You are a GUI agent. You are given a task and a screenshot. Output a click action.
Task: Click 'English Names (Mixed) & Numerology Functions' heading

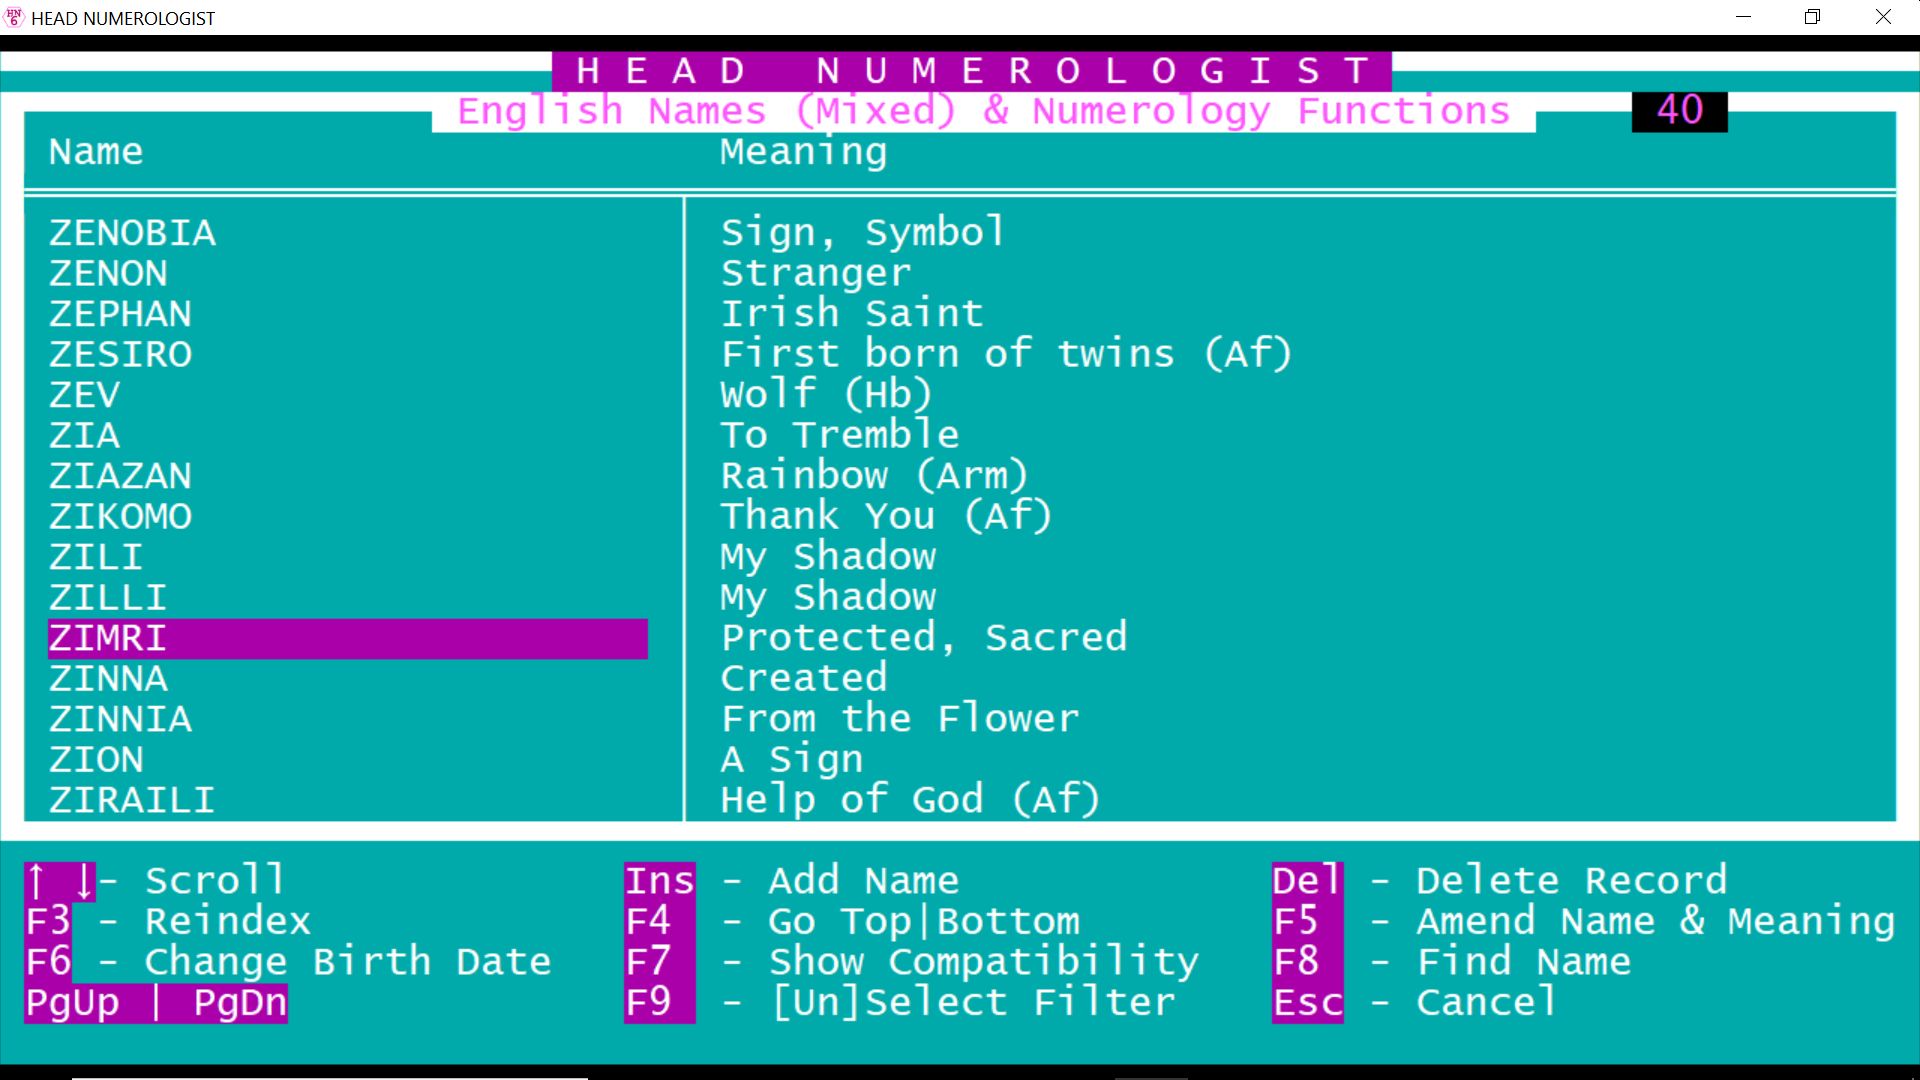pyautogui.click(x=984, y=111)
